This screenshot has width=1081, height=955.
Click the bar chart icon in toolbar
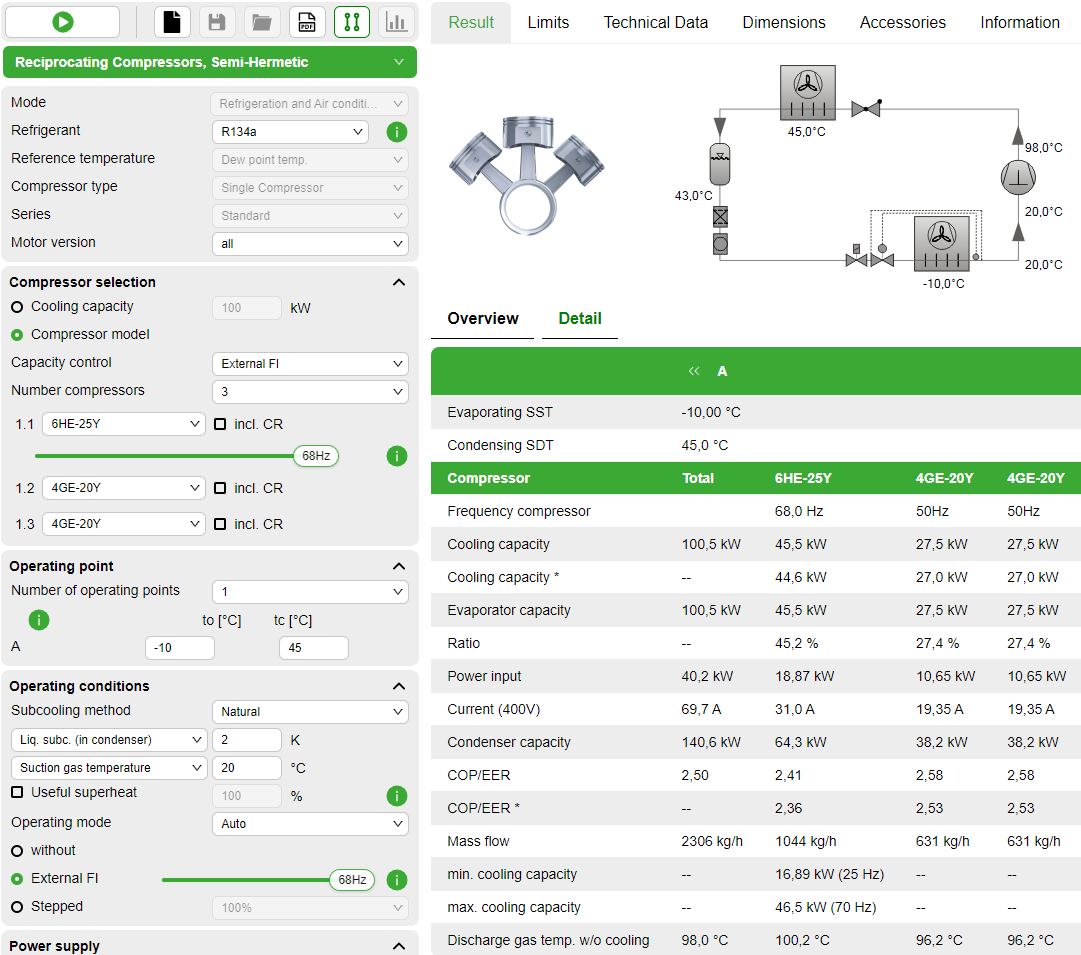point(396,22)
